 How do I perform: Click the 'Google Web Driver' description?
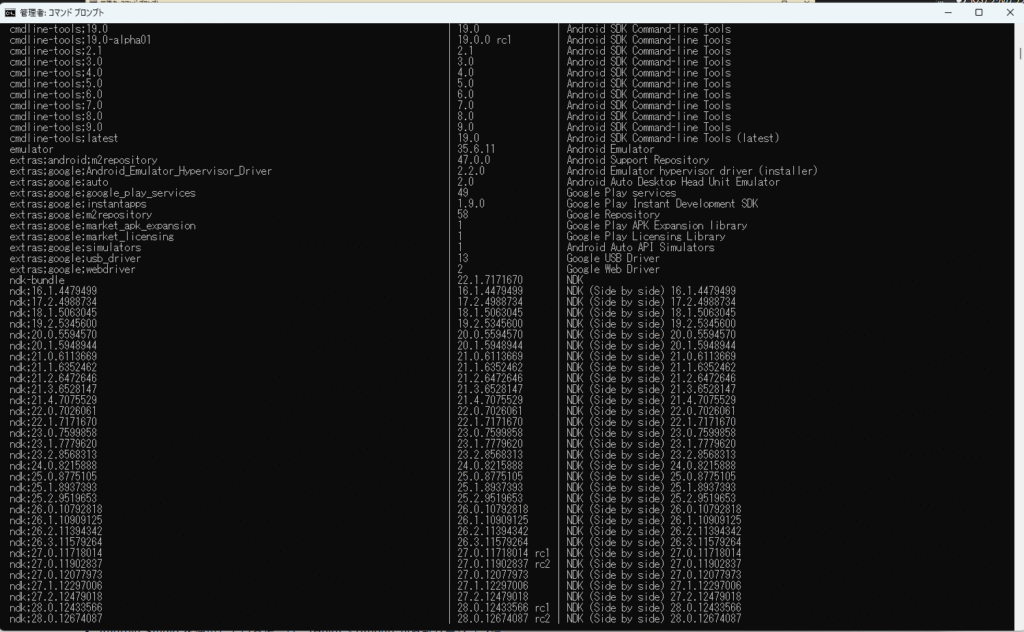[613, 270]
